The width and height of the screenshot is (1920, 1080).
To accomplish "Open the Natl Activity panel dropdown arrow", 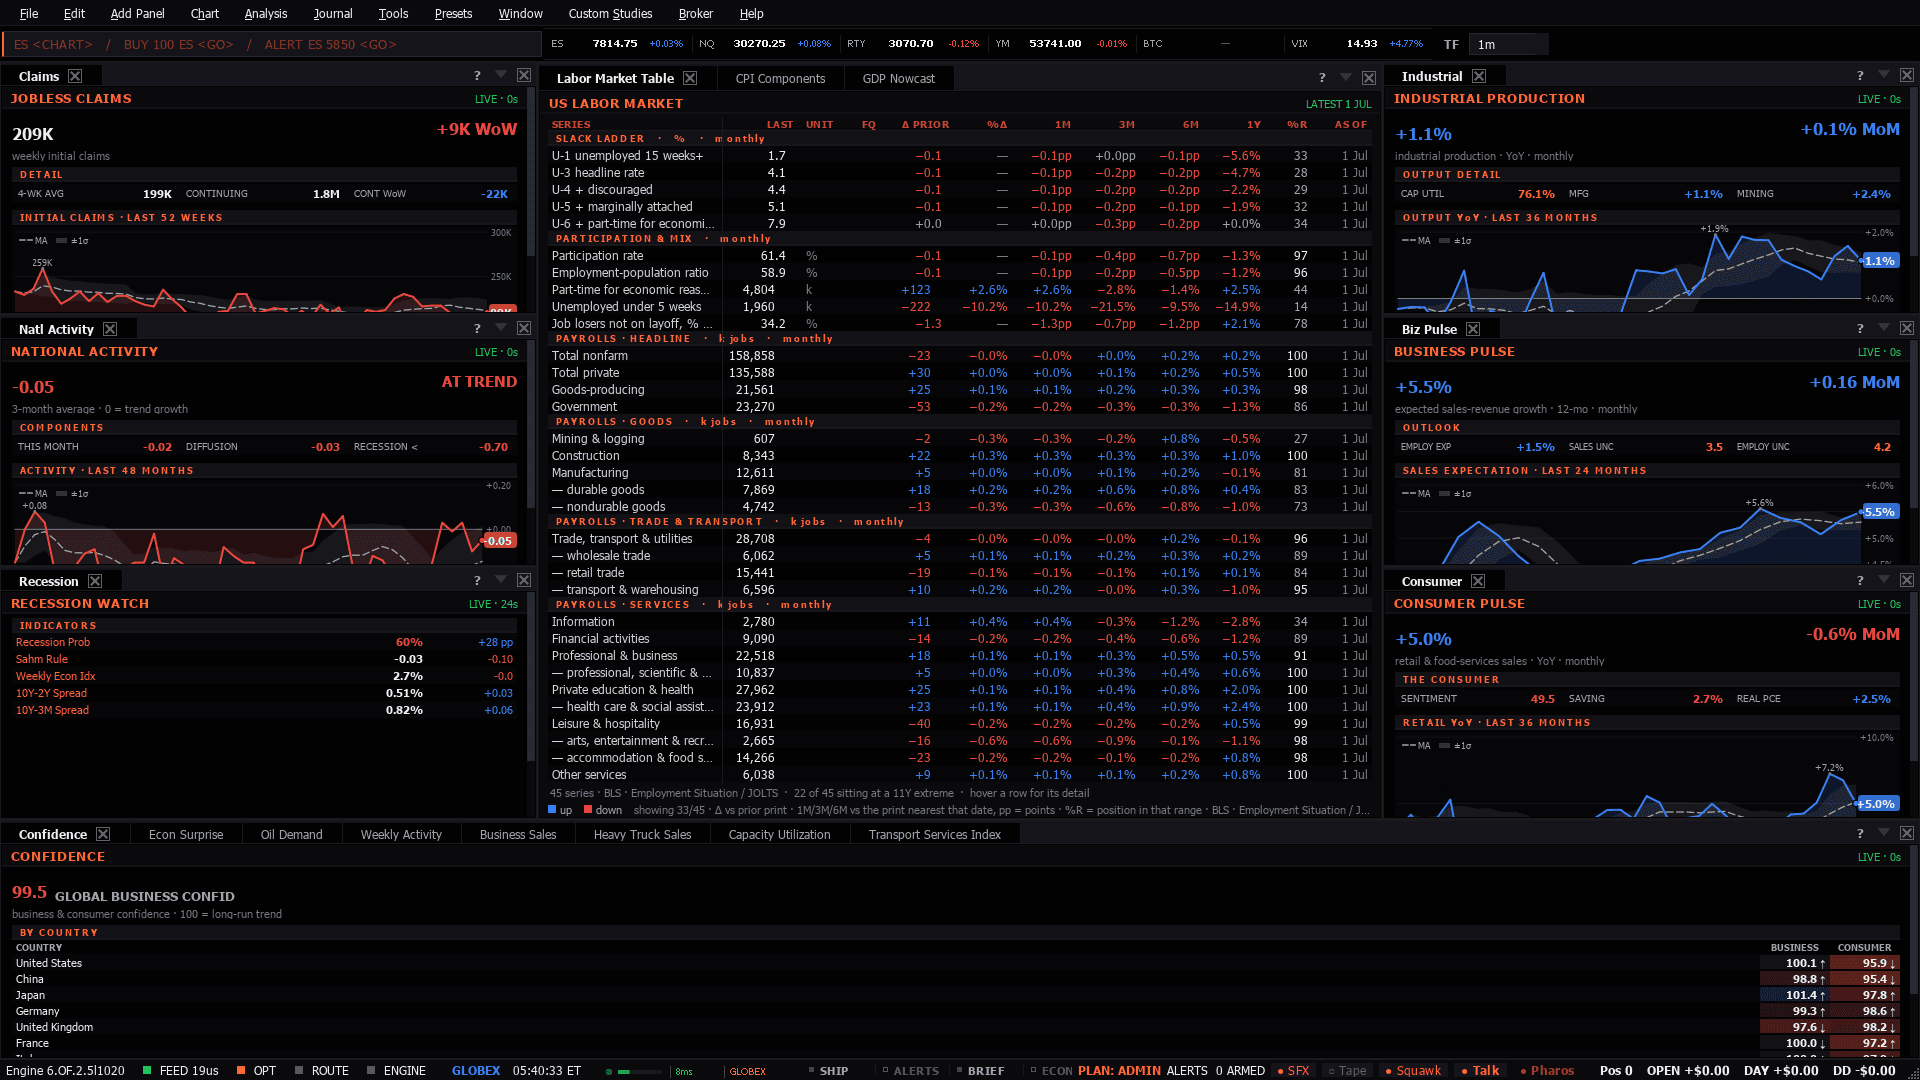I will click(501, 329).
